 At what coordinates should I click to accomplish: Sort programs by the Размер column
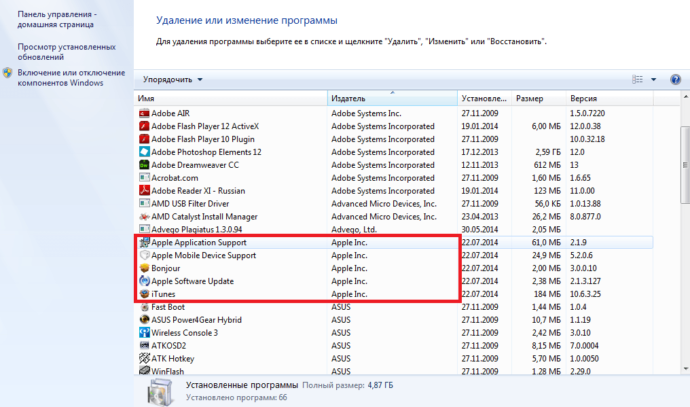[538, 99]
